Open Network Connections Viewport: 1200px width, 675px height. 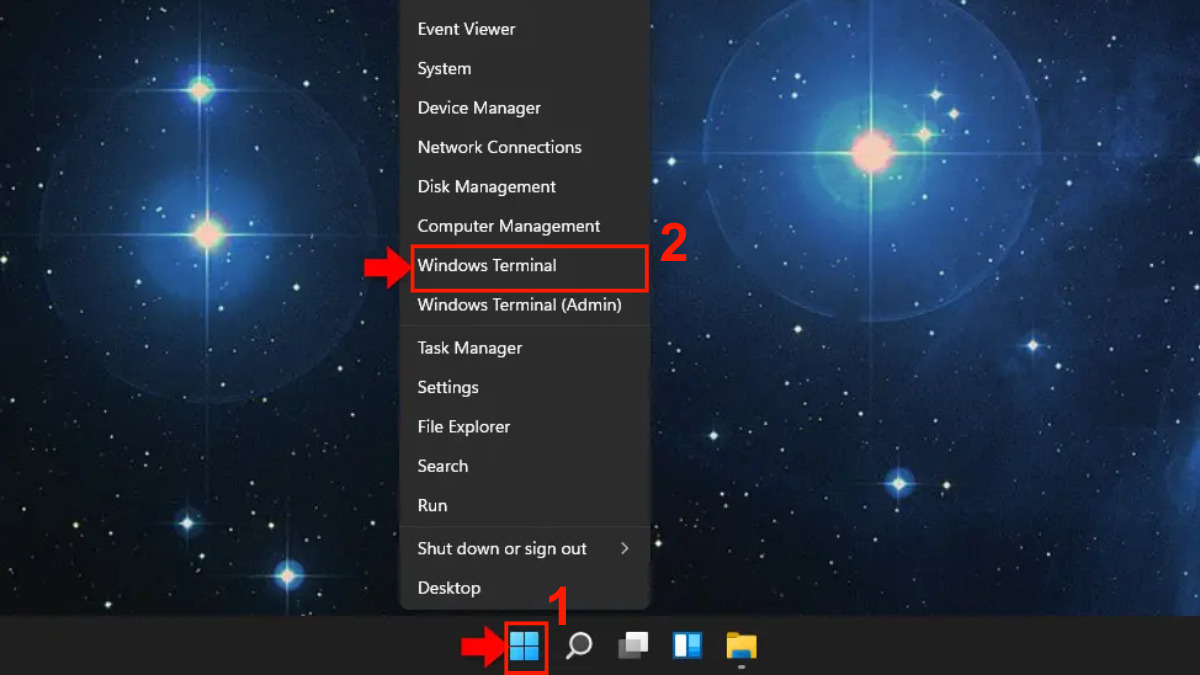[x=525, y=147]
